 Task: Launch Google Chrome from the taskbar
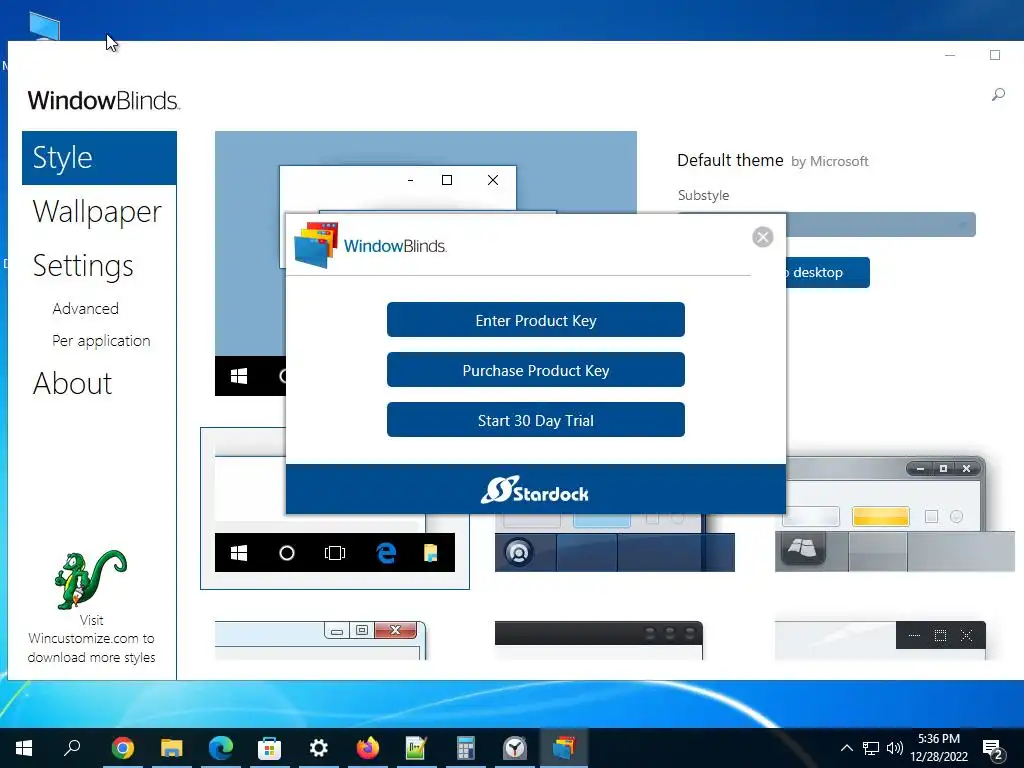coord(122,748)
